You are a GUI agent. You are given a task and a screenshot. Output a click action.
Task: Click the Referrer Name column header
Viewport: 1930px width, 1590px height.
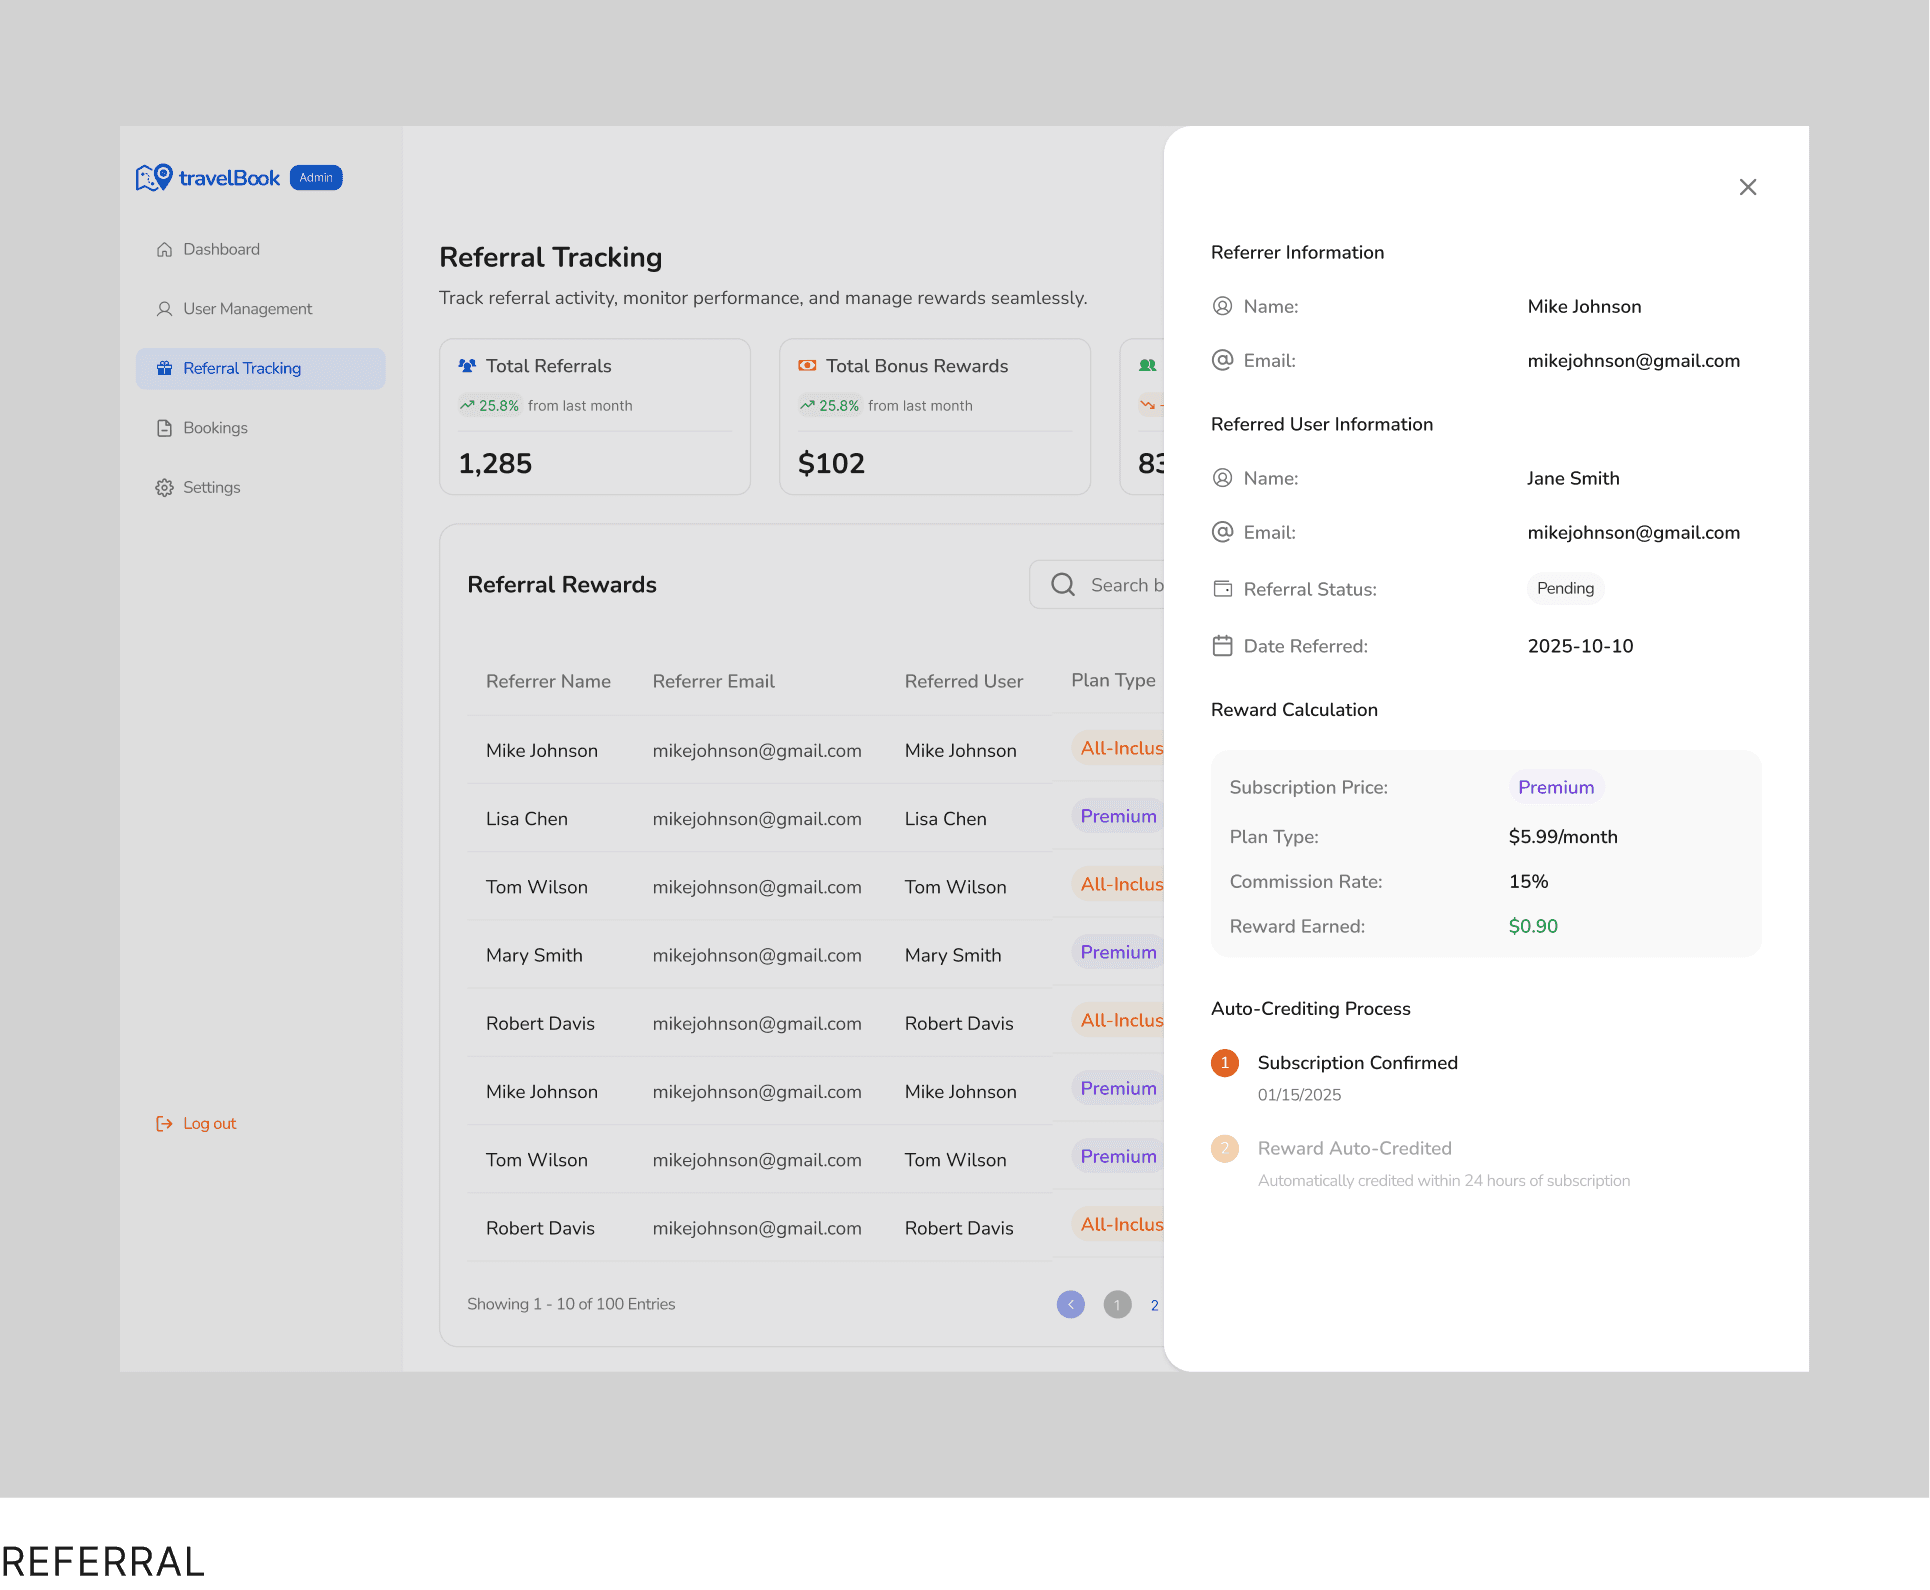click(x=548, y=681)
